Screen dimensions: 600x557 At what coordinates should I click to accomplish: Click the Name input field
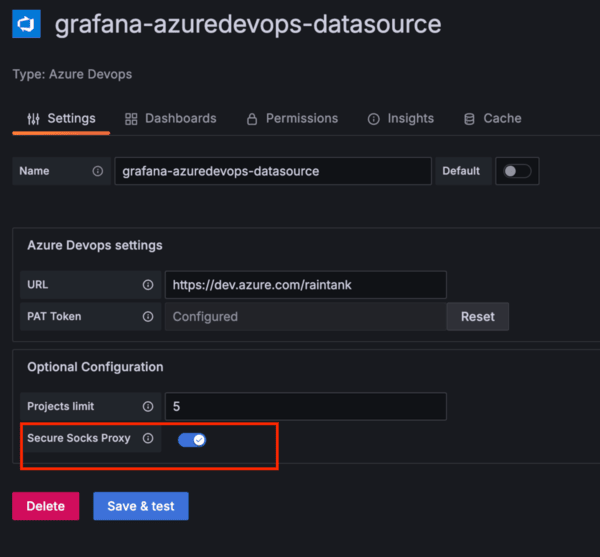[273, 171]
